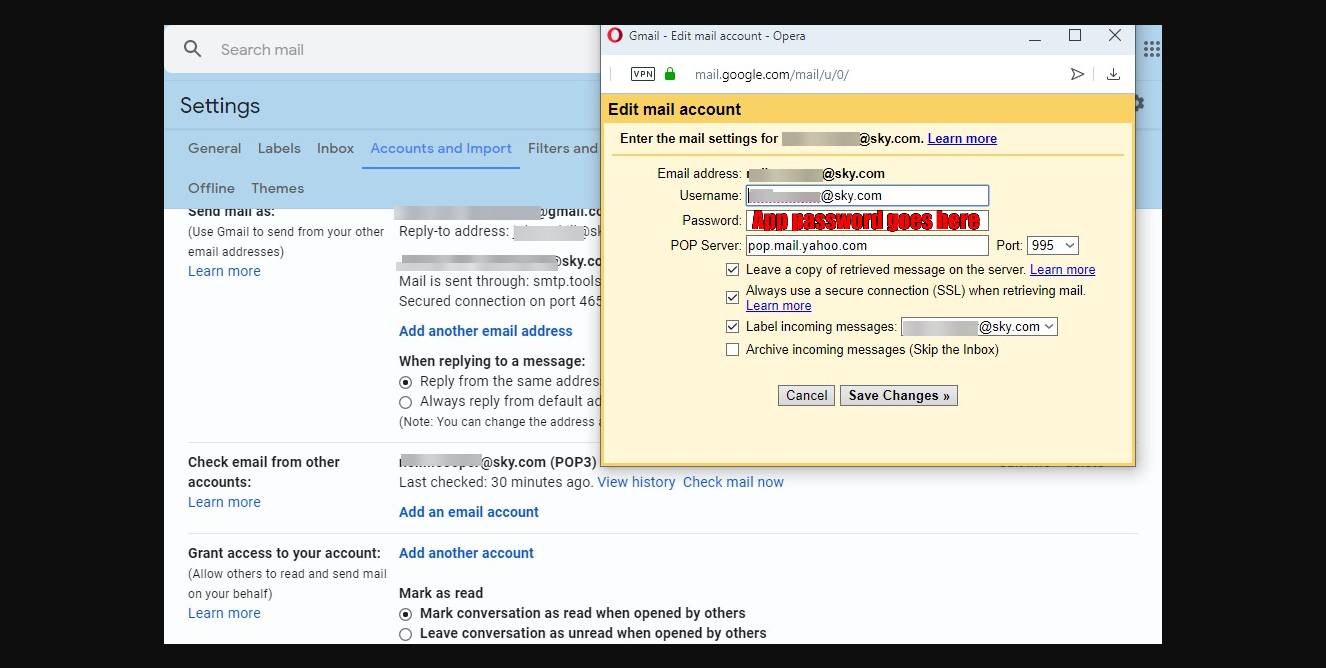1326x668 pixels.
Task: Toggle Always use a secure connection checkbox
Action: 733,297
